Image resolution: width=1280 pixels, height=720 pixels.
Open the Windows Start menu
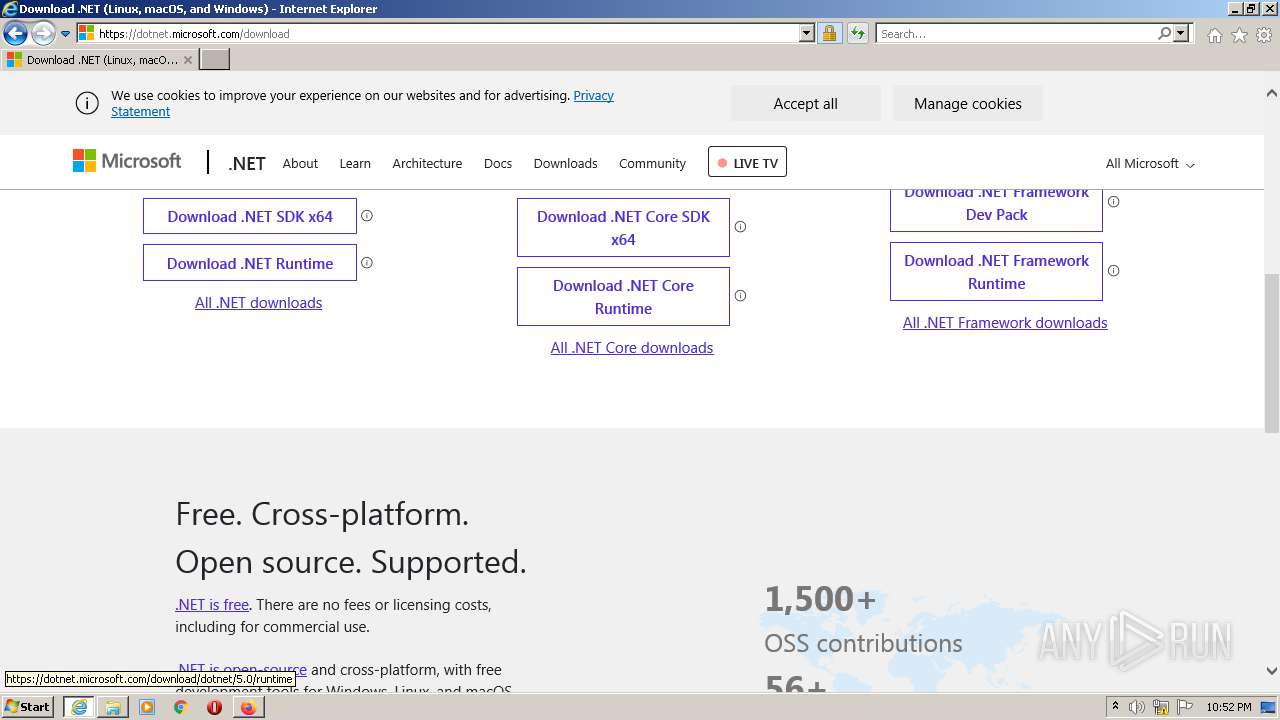(x=27, y=707)
